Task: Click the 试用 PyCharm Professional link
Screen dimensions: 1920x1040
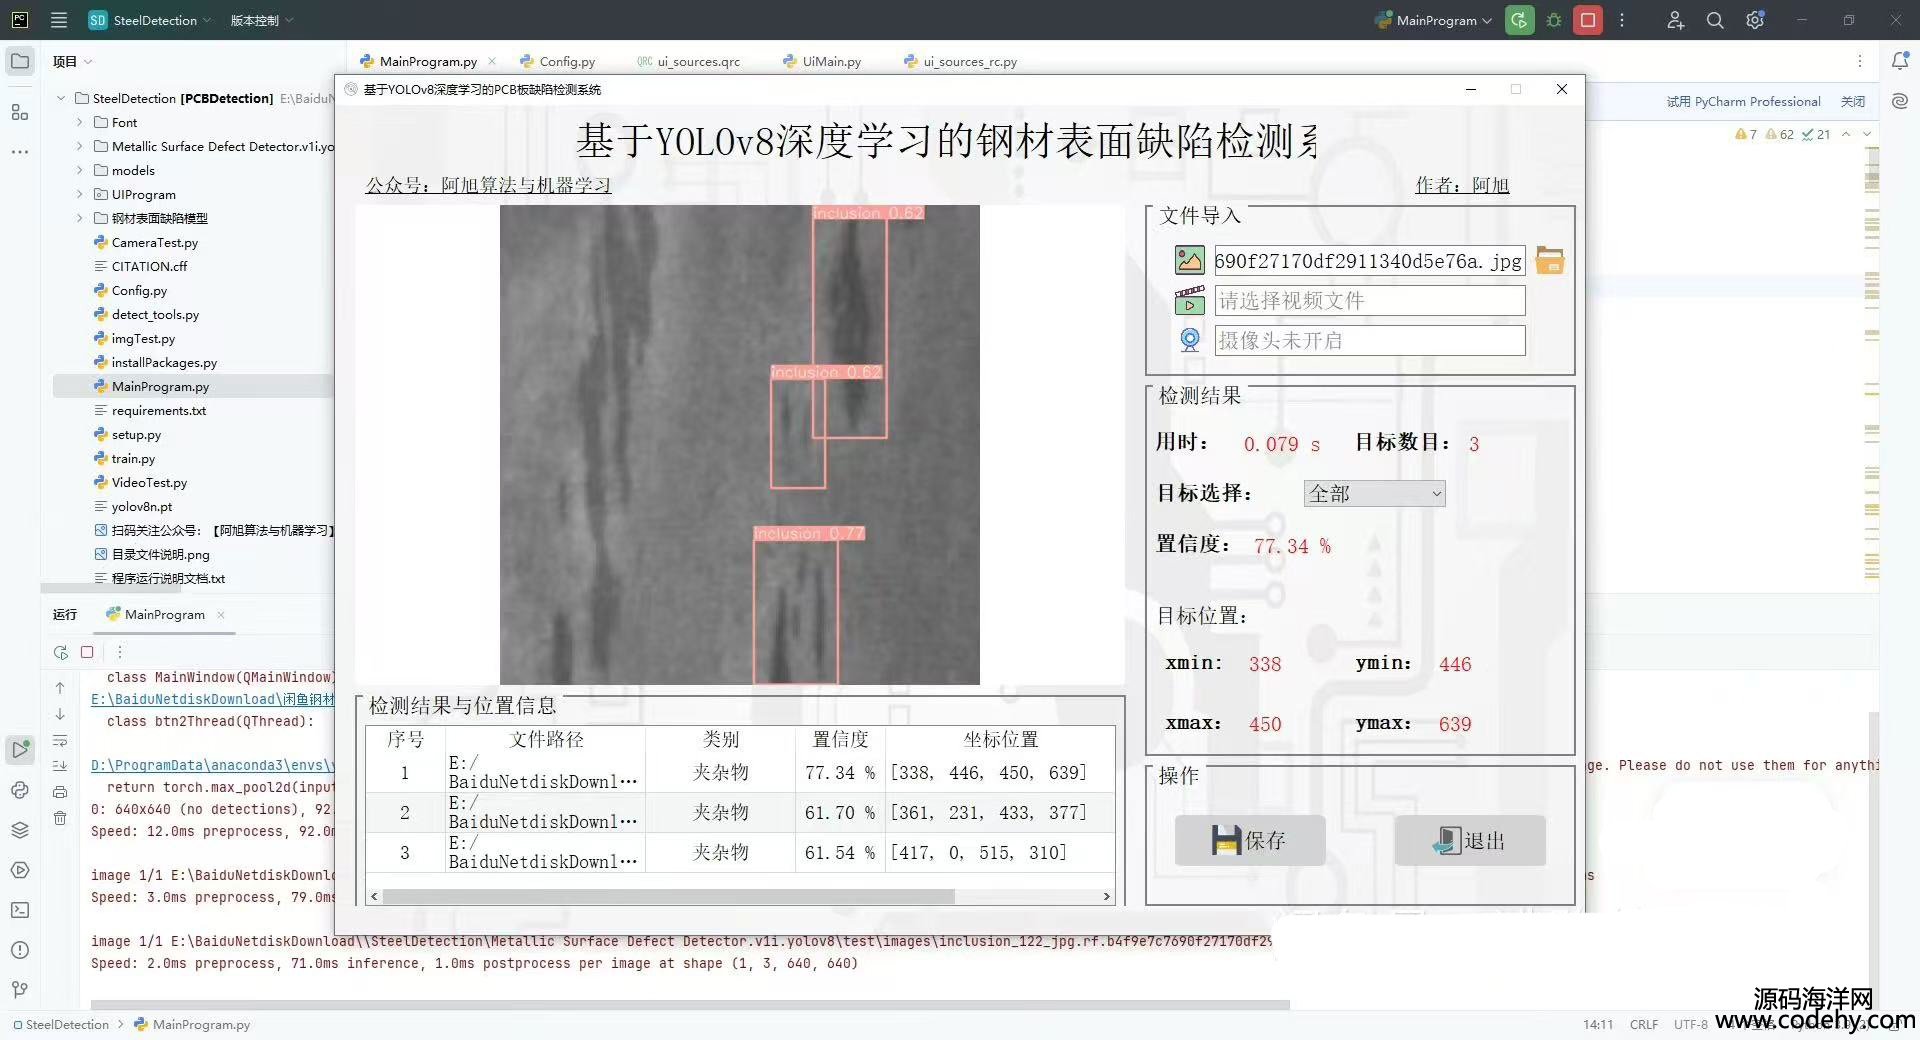Action: tap(1743, 101)
